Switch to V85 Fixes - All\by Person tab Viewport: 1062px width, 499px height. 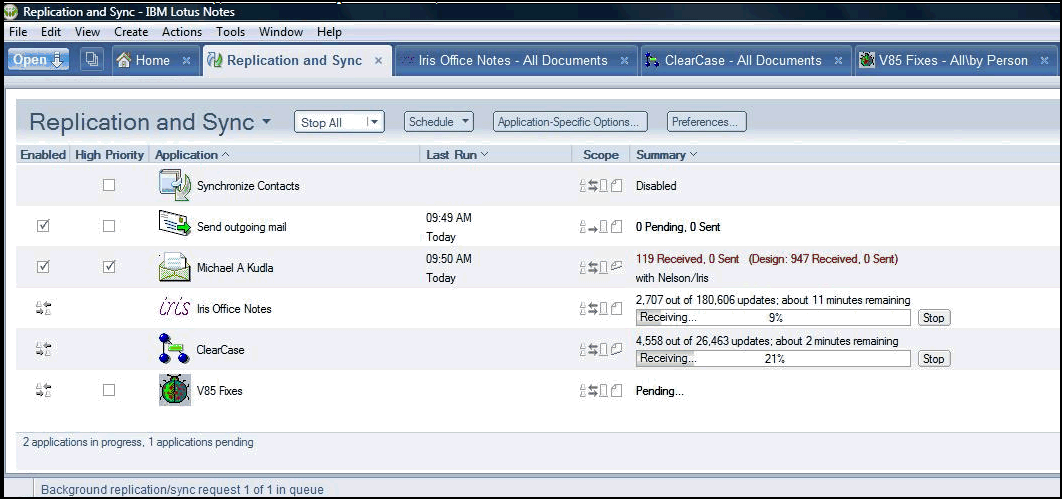(x=955, y=60)
